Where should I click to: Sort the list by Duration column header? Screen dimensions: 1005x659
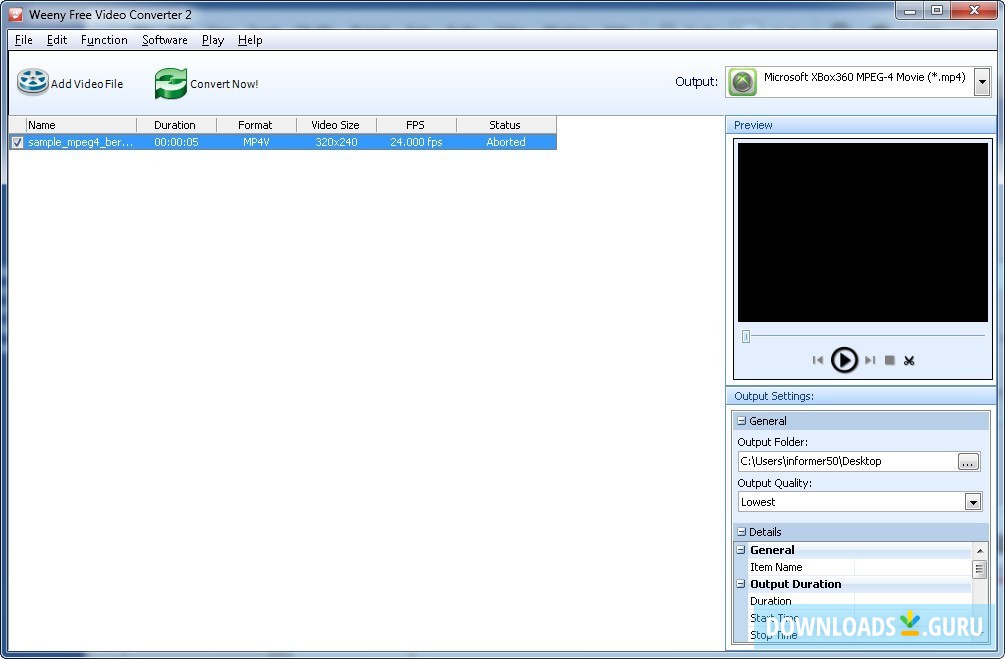[175, 125]
